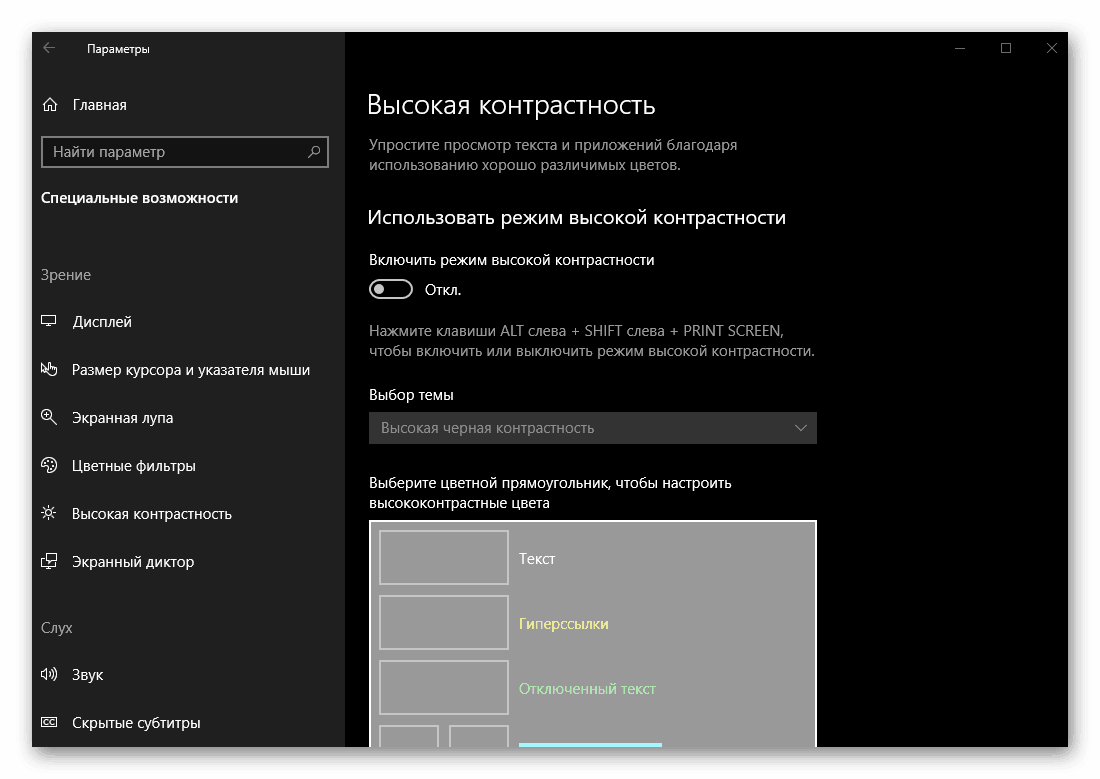Viewport: 1100px width, 779px height.
Task: Click the magnifier search icon in search box
Action: 314,152
